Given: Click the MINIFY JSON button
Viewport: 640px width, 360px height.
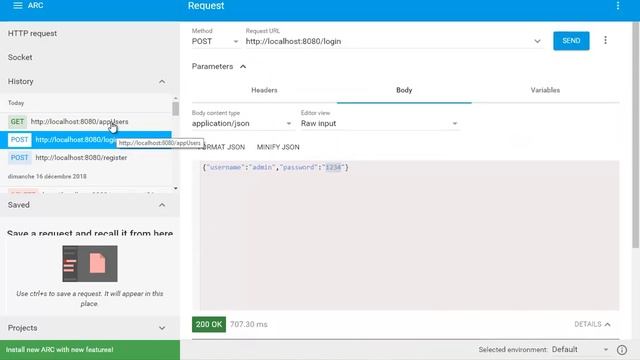Looking at the screenshot, I should (278, 147).
